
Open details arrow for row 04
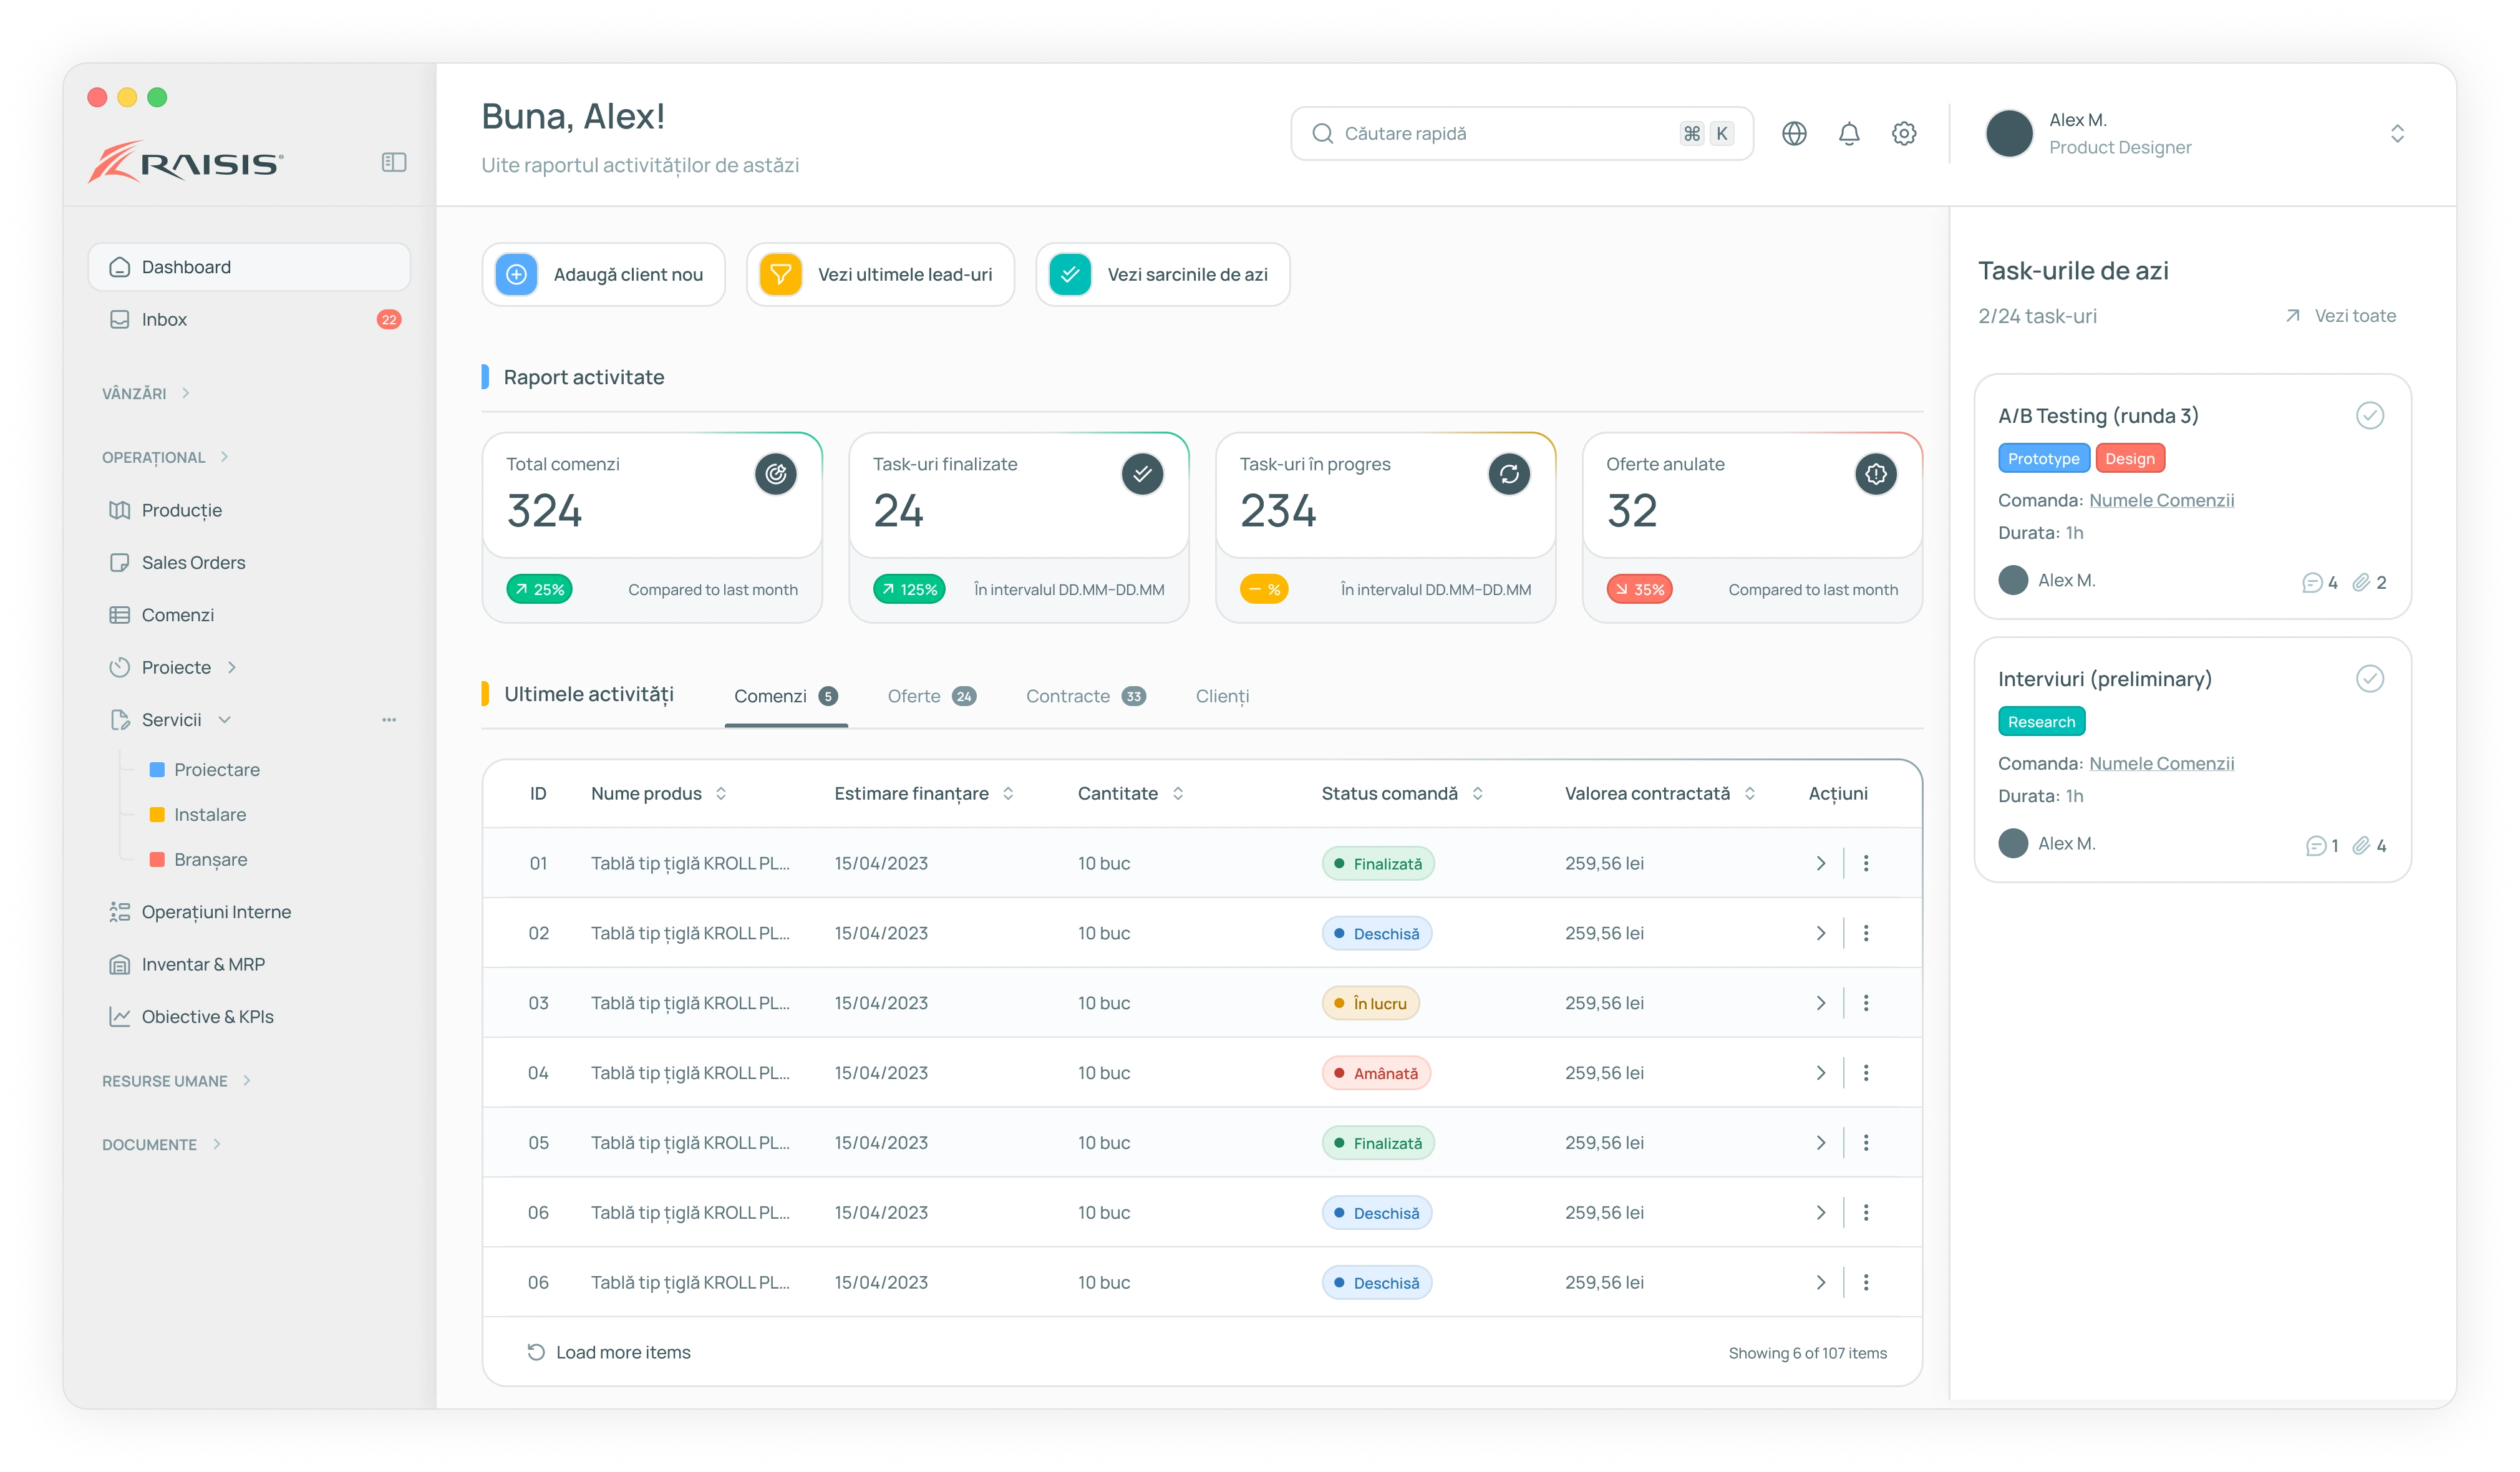[1821, 1073]
